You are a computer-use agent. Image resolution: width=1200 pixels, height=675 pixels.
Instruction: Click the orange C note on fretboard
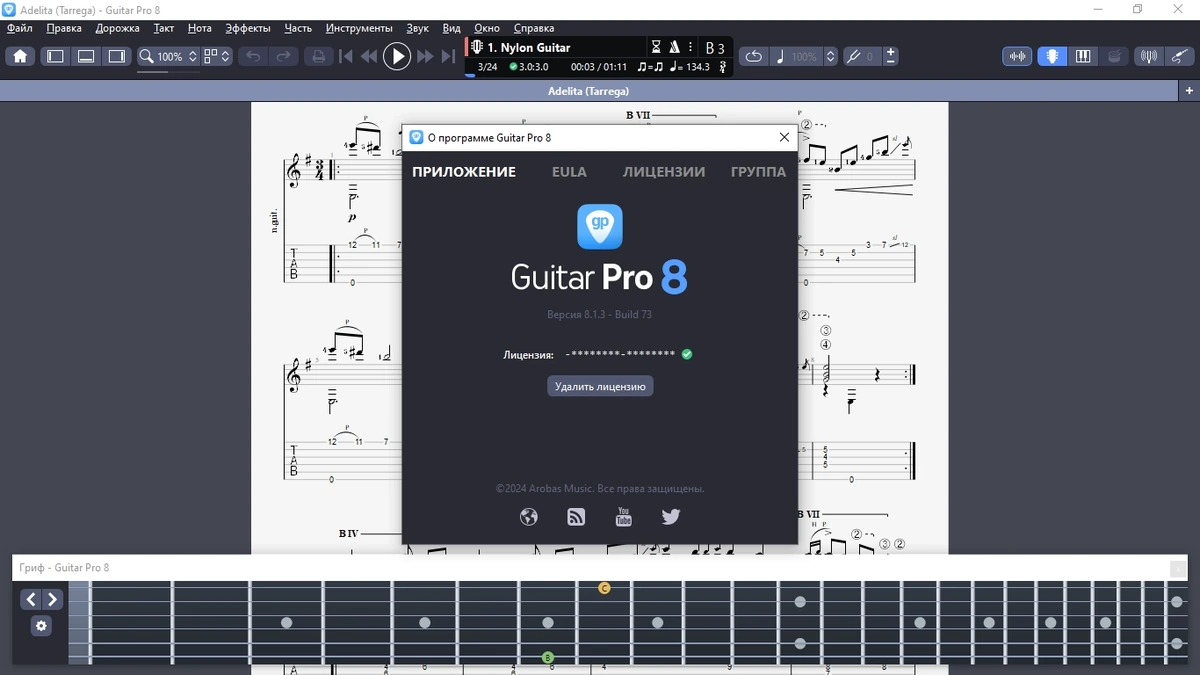coord(604,588)
